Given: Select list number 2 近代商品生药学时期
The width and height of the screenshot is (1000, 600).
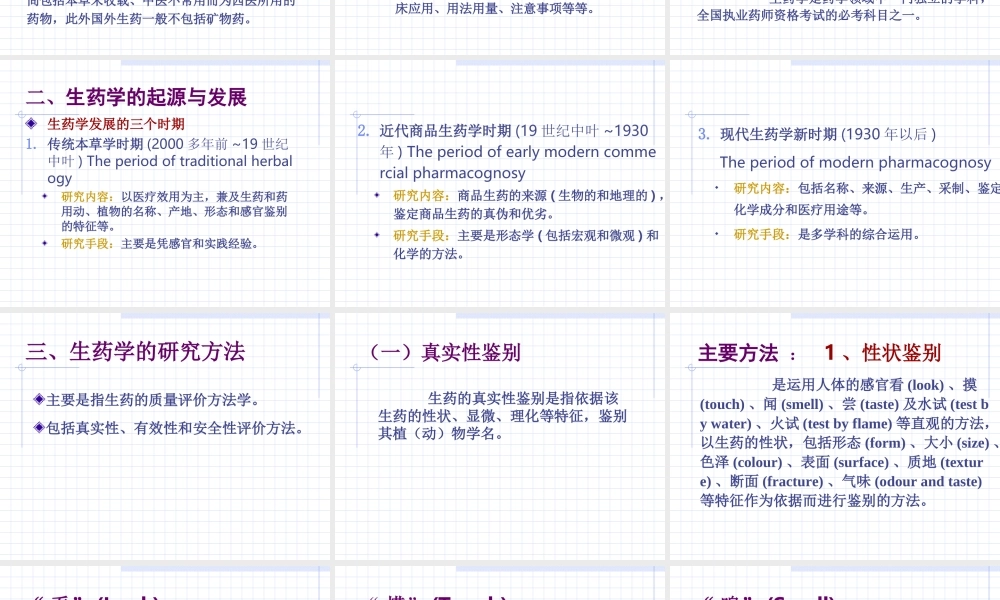Looking at the screenshot, I should click(x=362, y=130).
